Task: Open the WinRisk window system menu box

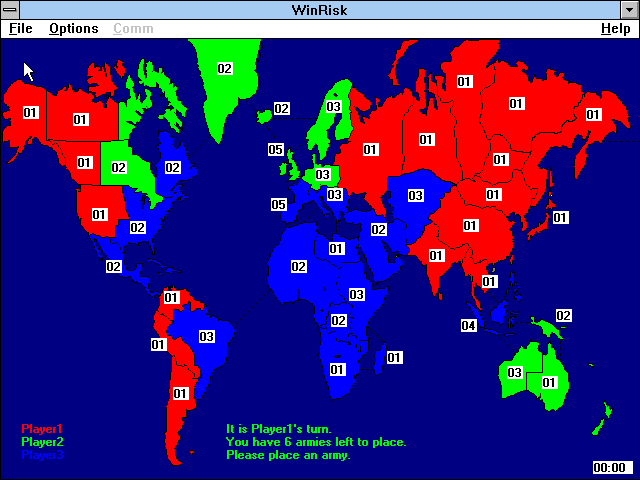Action: click(10, 10)
